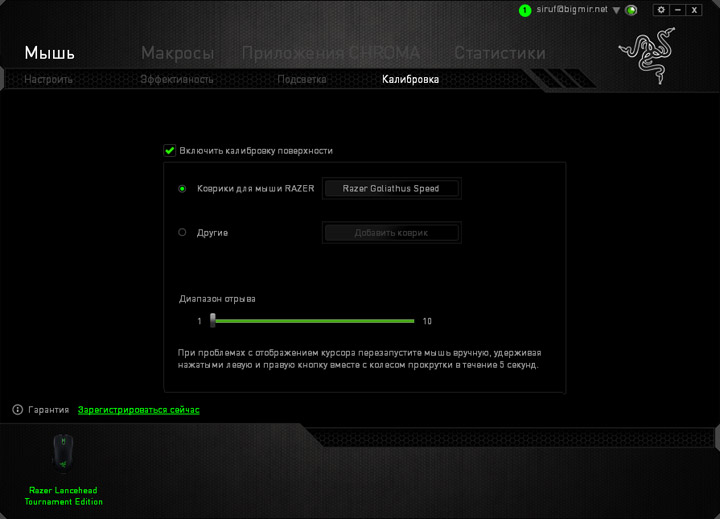The image size is (720, 519).
Task: Click the green online status icon
Action: coord(631,10)
